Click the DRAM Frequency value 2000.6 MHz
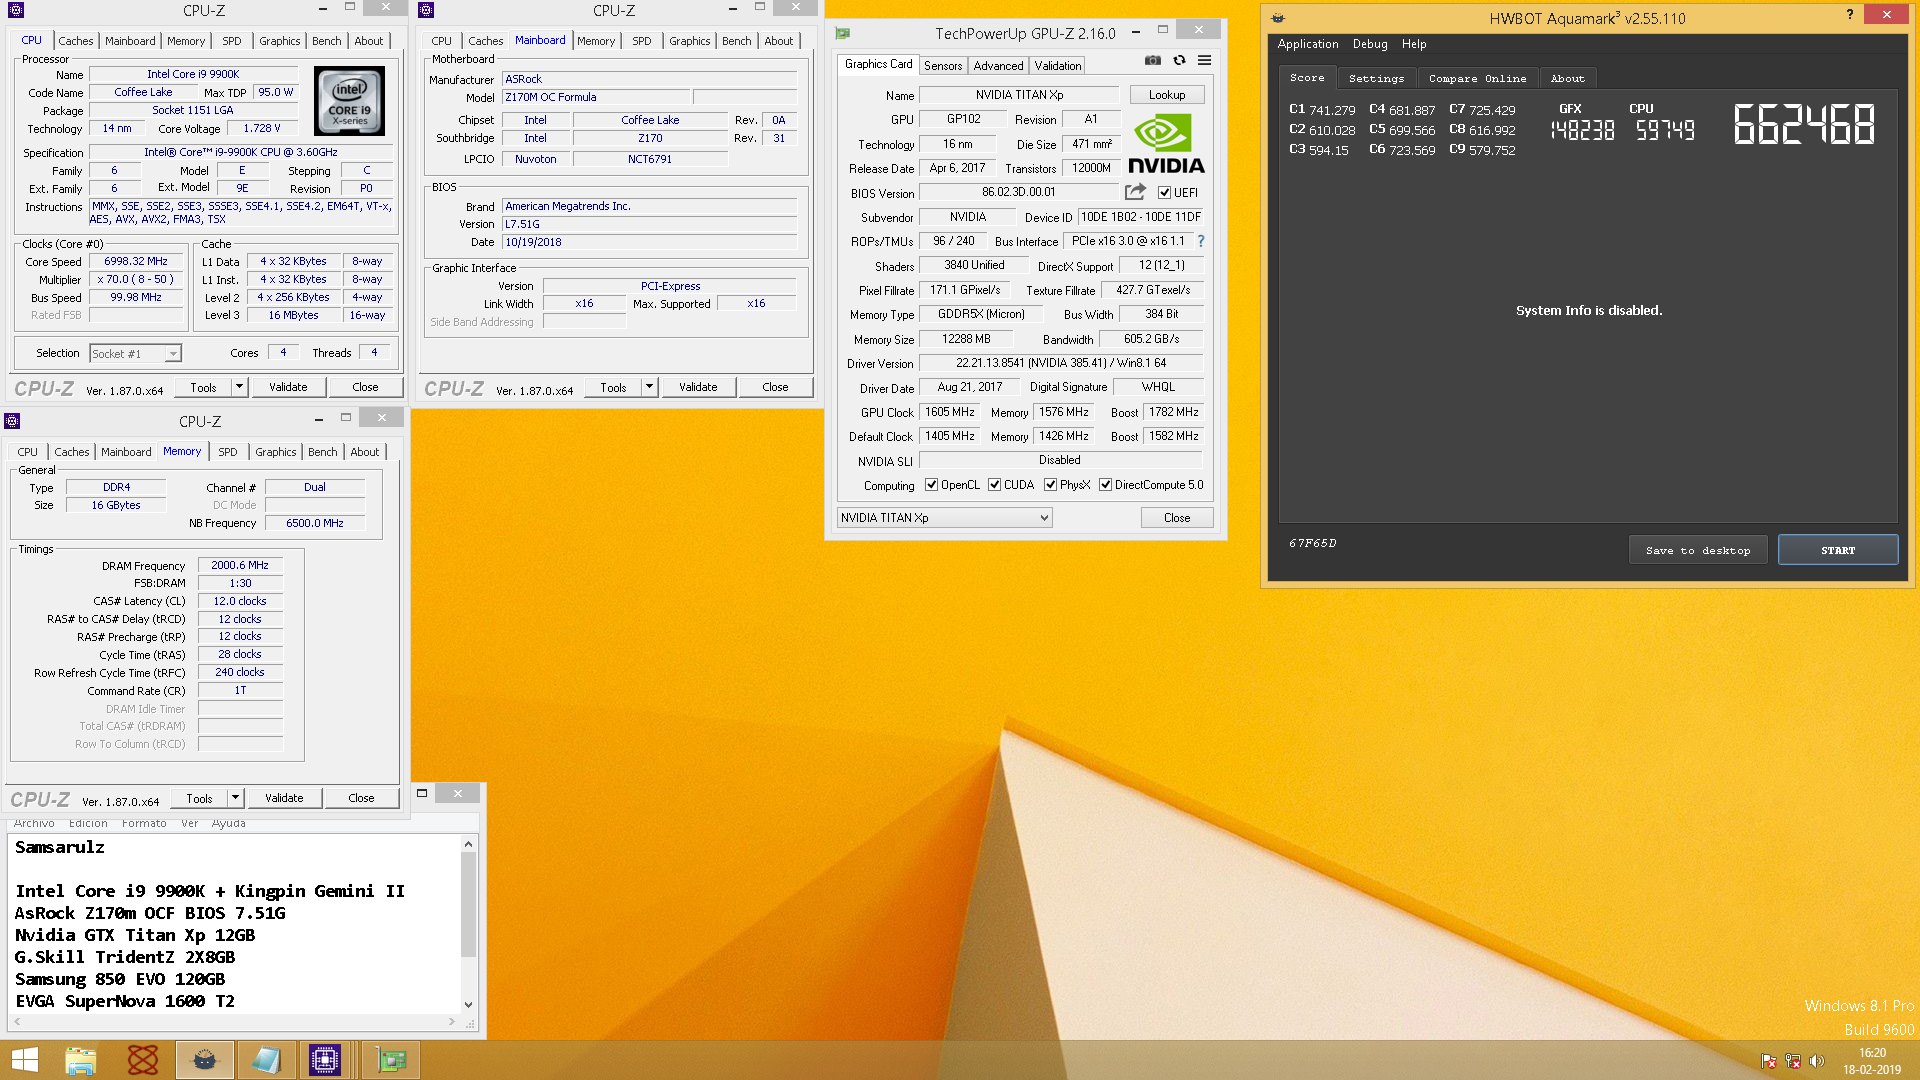Screen dimensions: 1920x1080 pos(240,565)
